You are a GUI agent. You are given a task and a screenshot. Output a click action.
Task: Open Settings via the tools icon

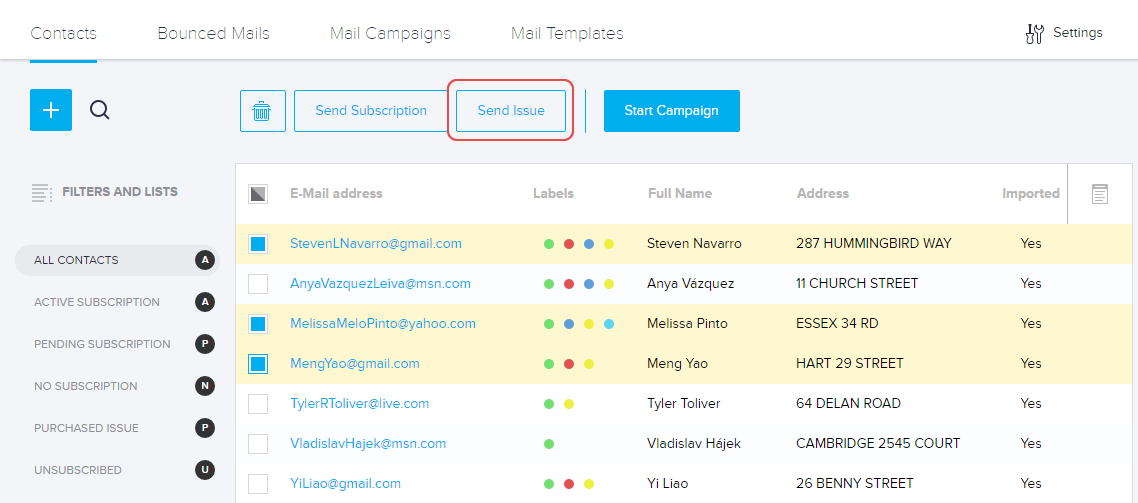1035,34
